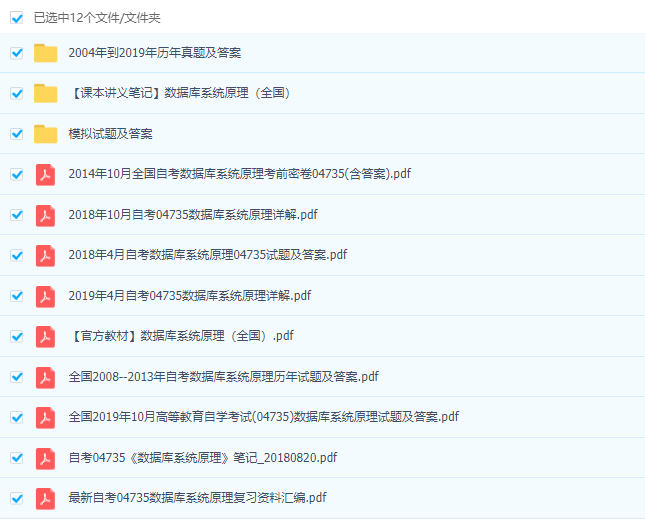
Task: Open folder name 2004年到2019年历年真题及答案
Action: click(x=155, y=53)
